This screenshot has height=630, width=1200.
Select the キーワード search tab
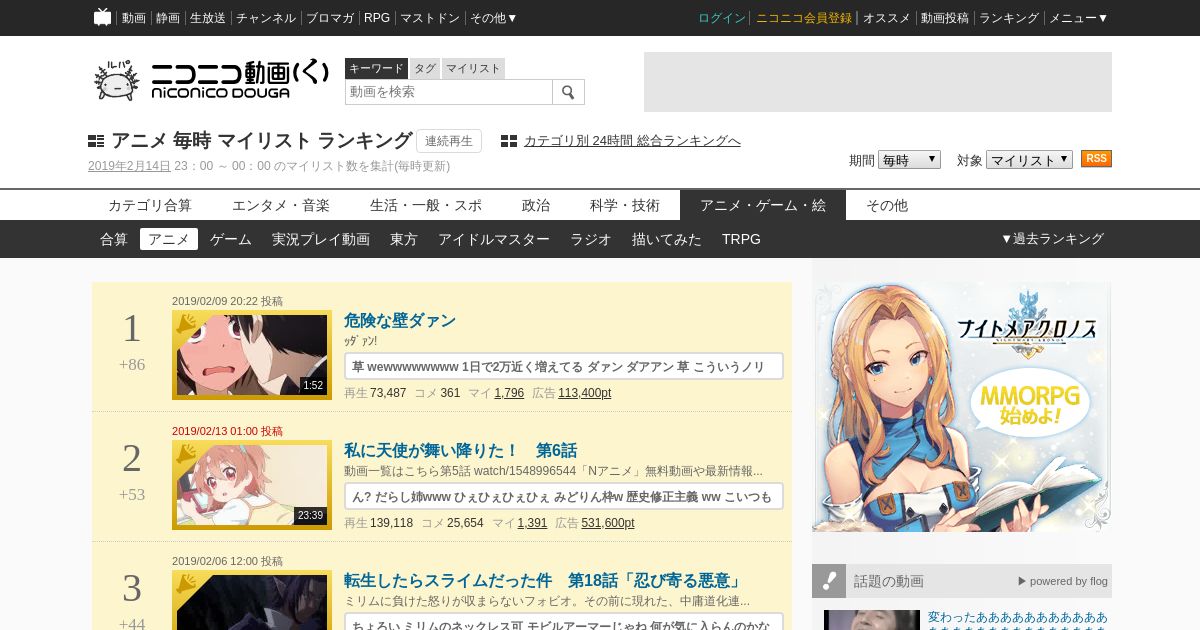[376, 68]
